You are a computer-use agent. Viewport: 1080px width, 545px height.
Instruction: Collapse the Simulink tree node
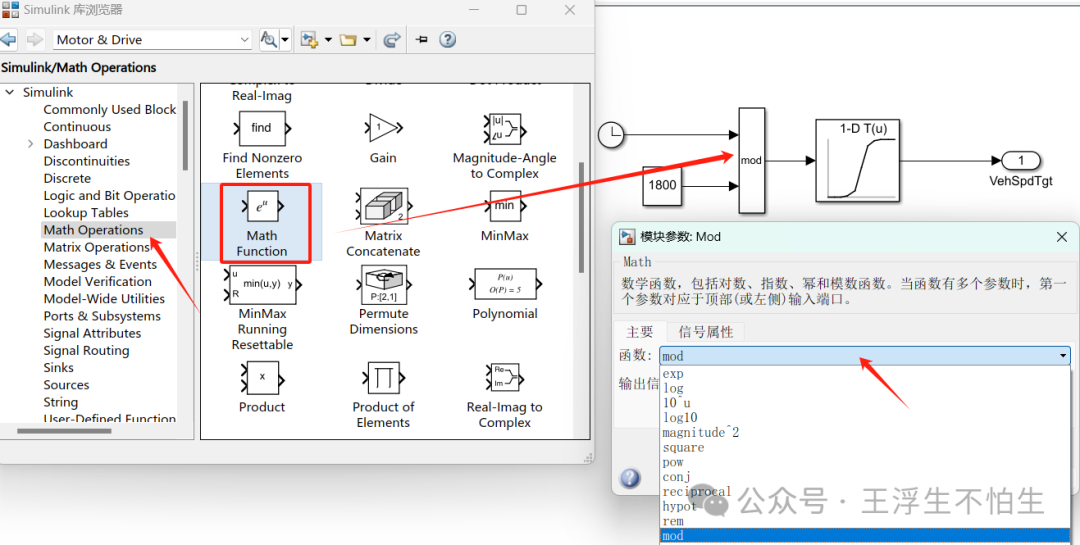(x=10, y=92)
